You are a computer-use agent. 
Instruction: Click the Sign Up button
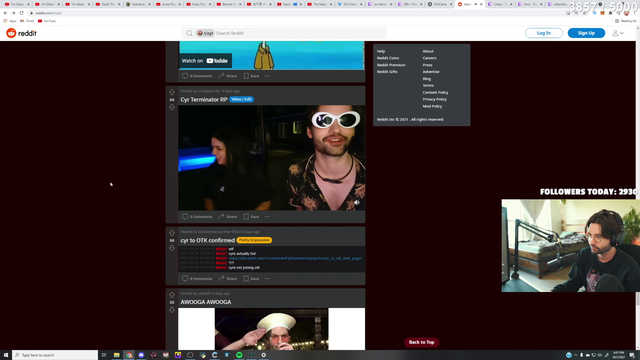586,33
